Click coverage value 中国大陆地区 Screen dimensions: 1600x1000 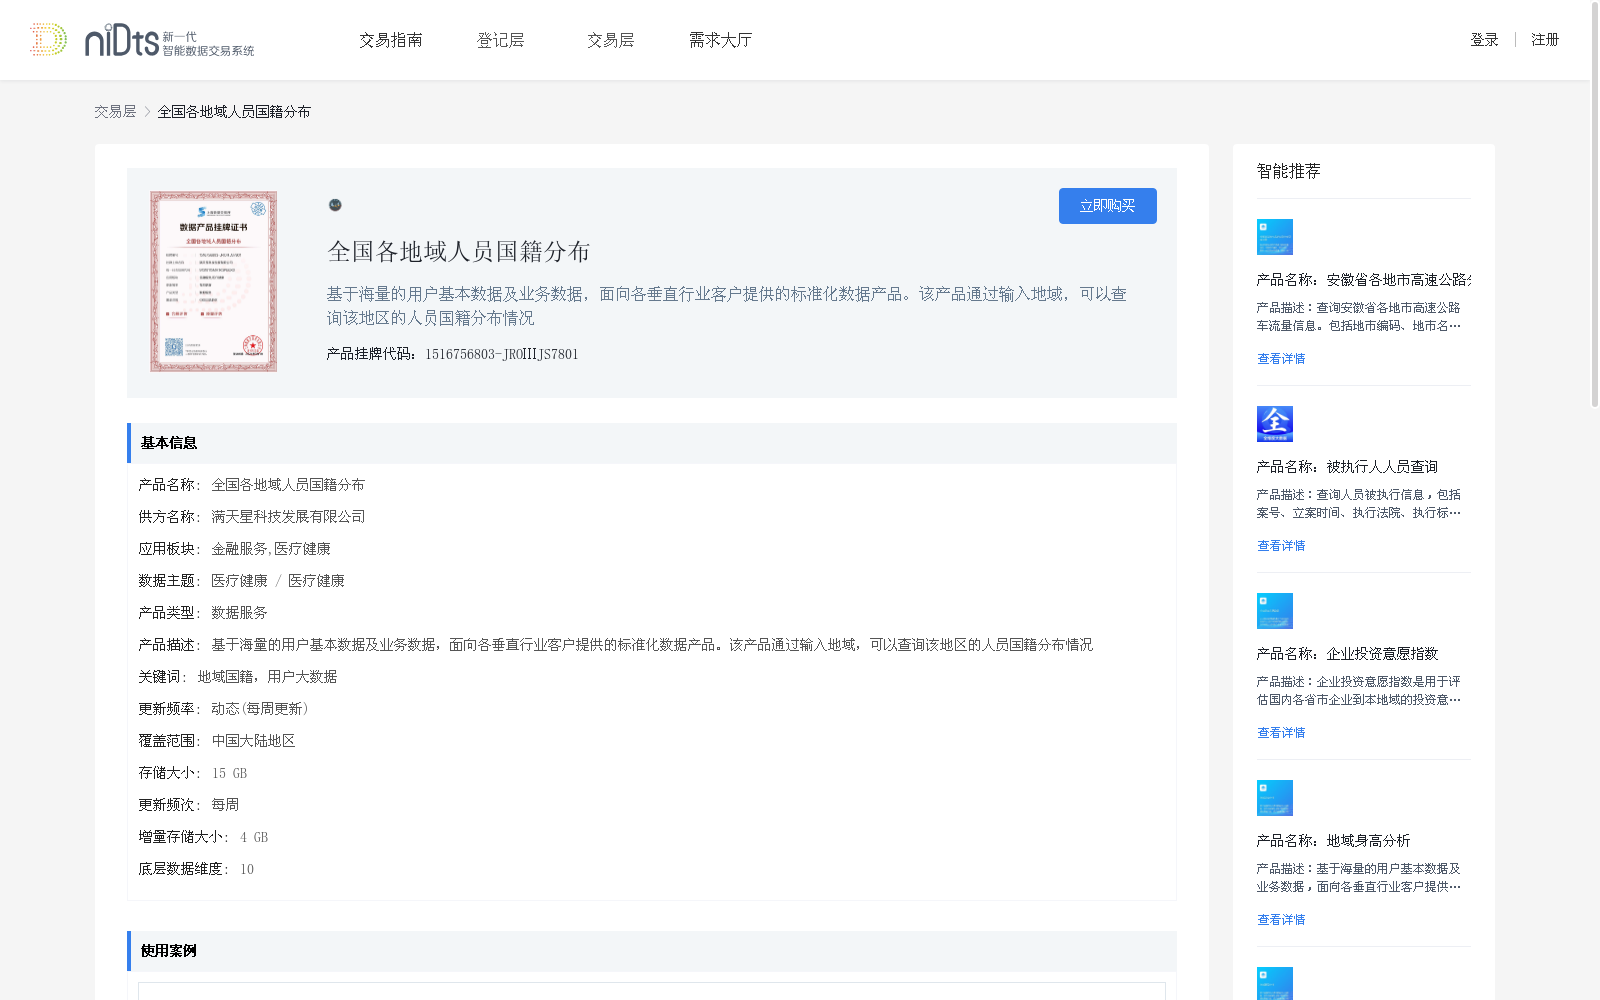(x=253, y=741)
